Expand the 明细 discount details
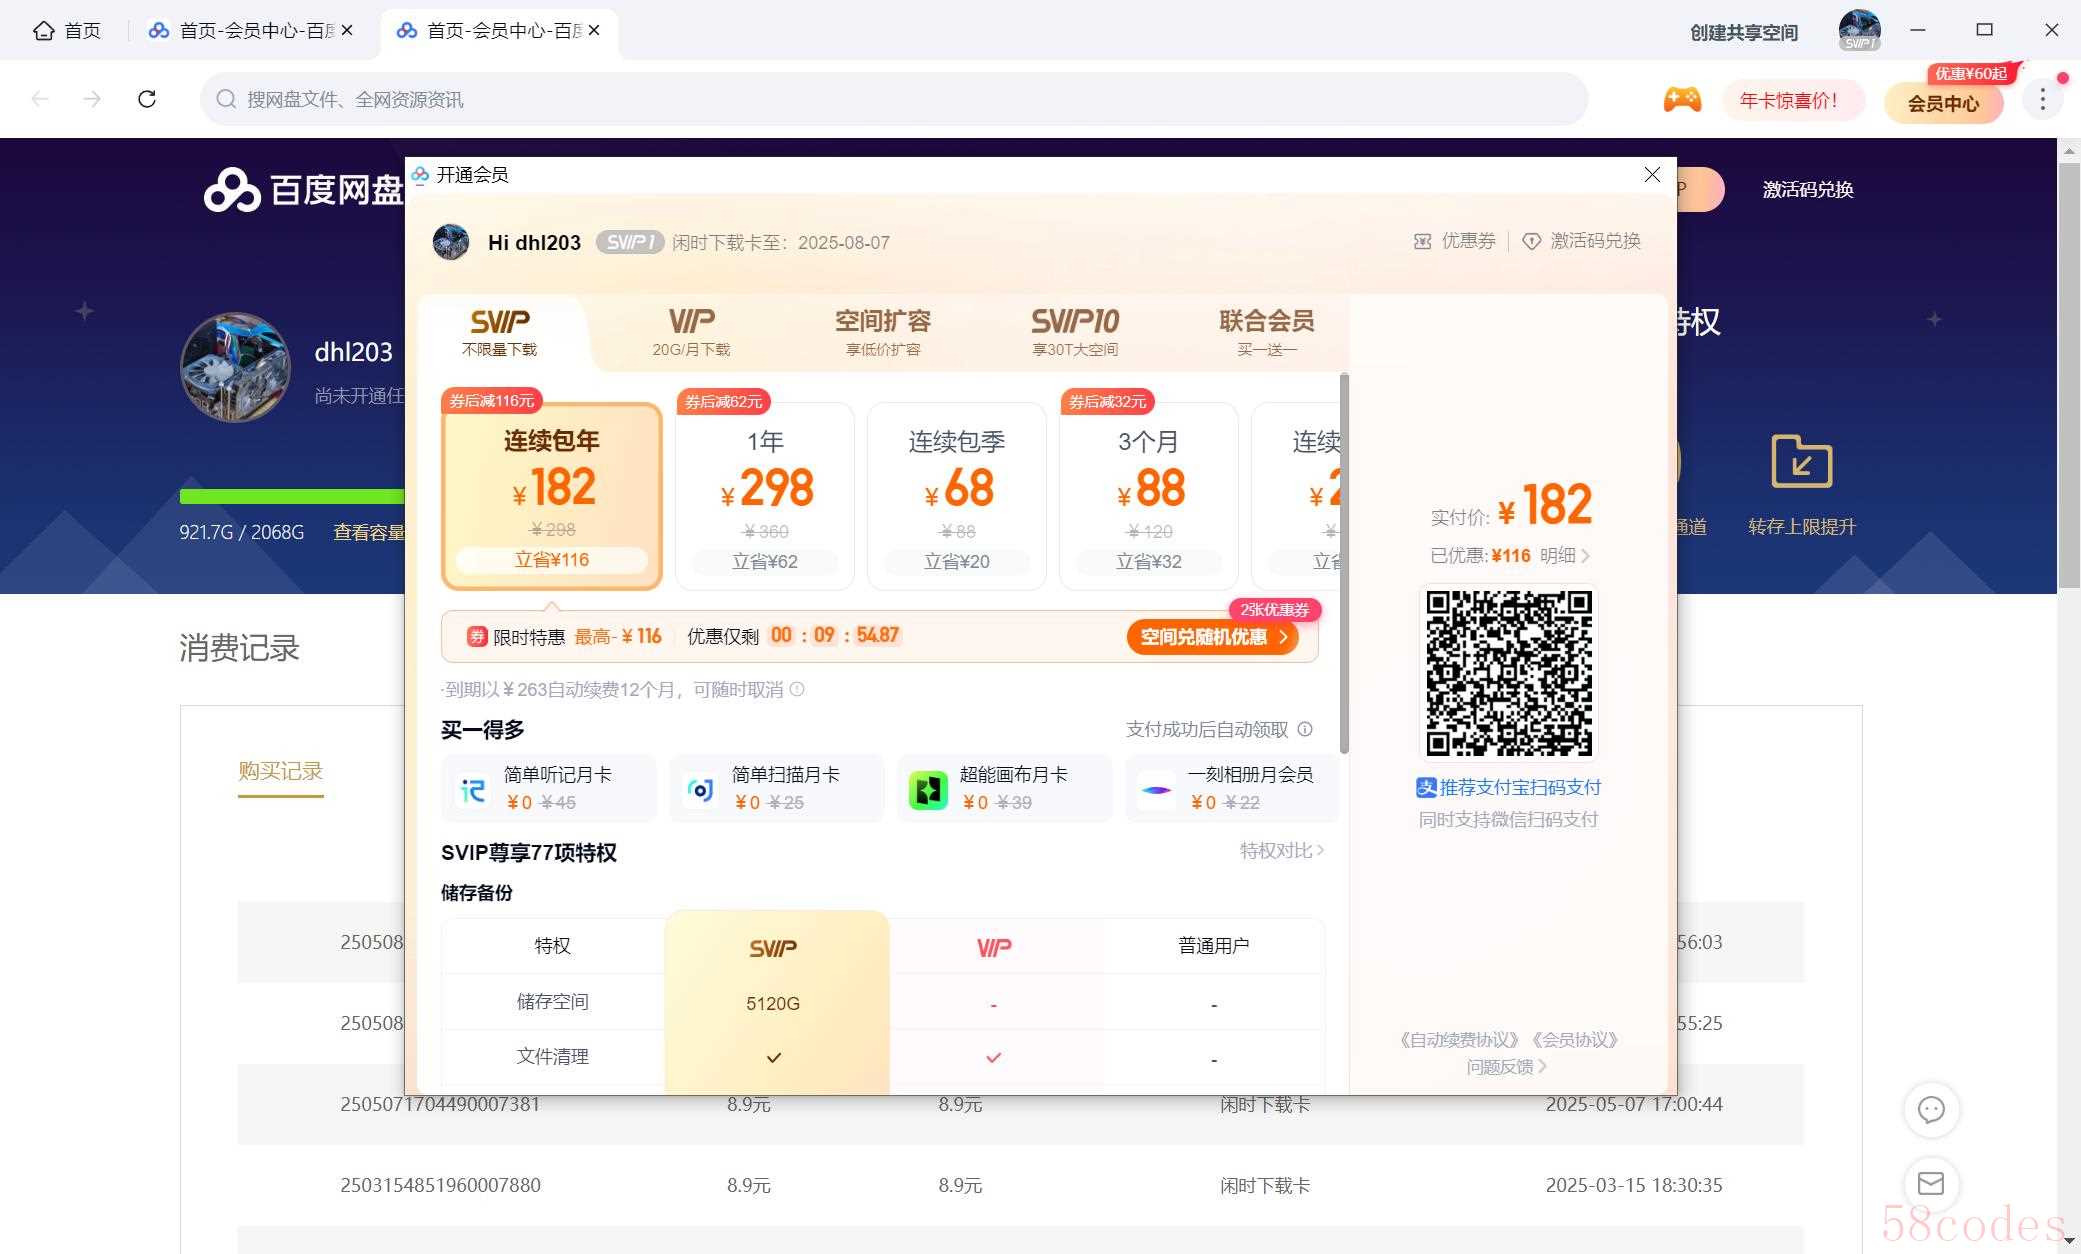Viewport: 2081px width, 1254px height. coord(1564,555)
